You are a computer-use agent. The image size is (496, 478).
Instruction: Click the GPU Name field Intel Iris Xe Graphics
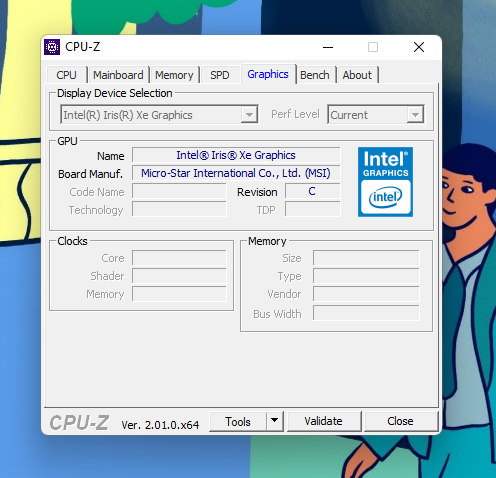tap(236, 155)
